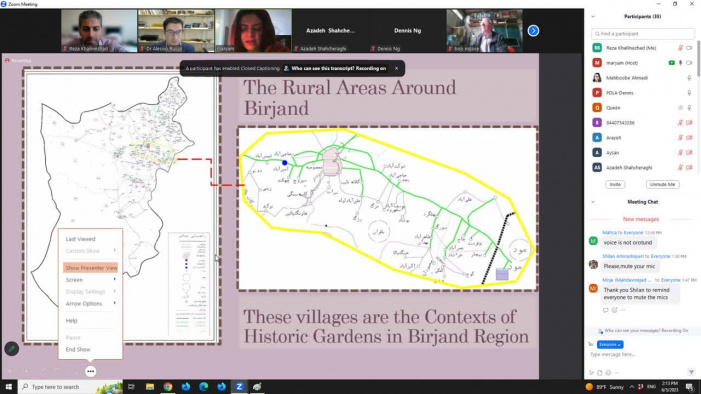Screen dimensions: 701x394
Task: Click the Invite button
Action: pos(615,184)
